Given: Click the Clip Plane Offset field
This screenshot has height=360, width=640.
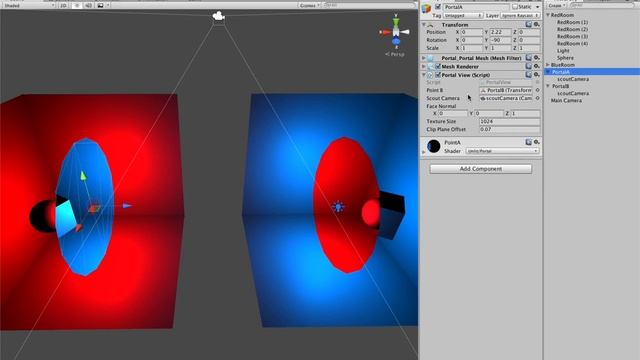Looking at the screenshot, I should [x=509, y=129].
